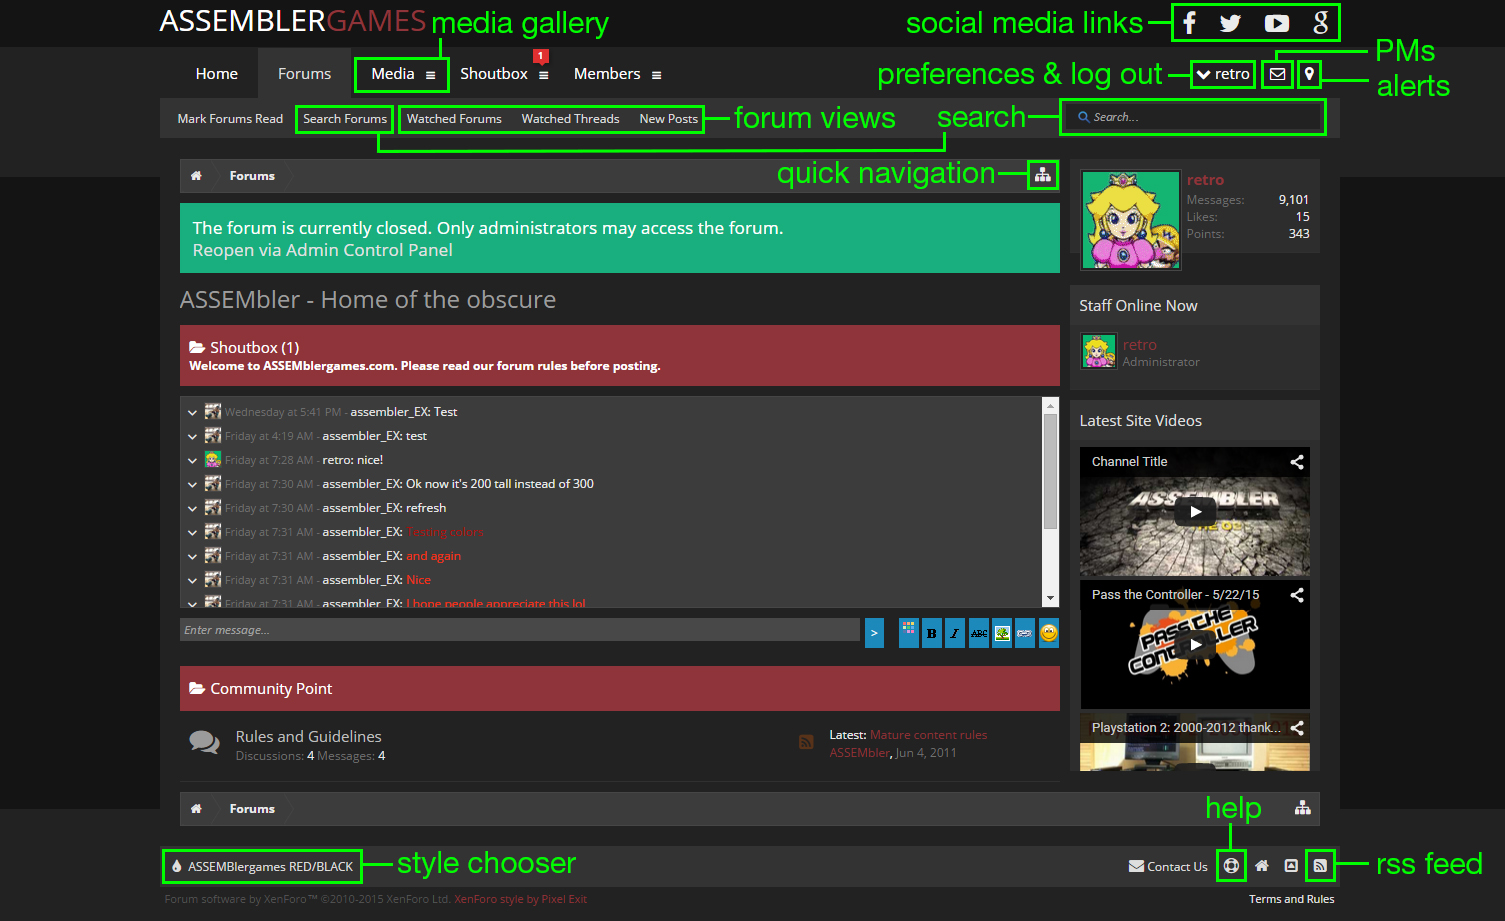Screen dimensions: 1505x921
Task: Toggle bold formatting in shoutbox
Action: (931, 632)
